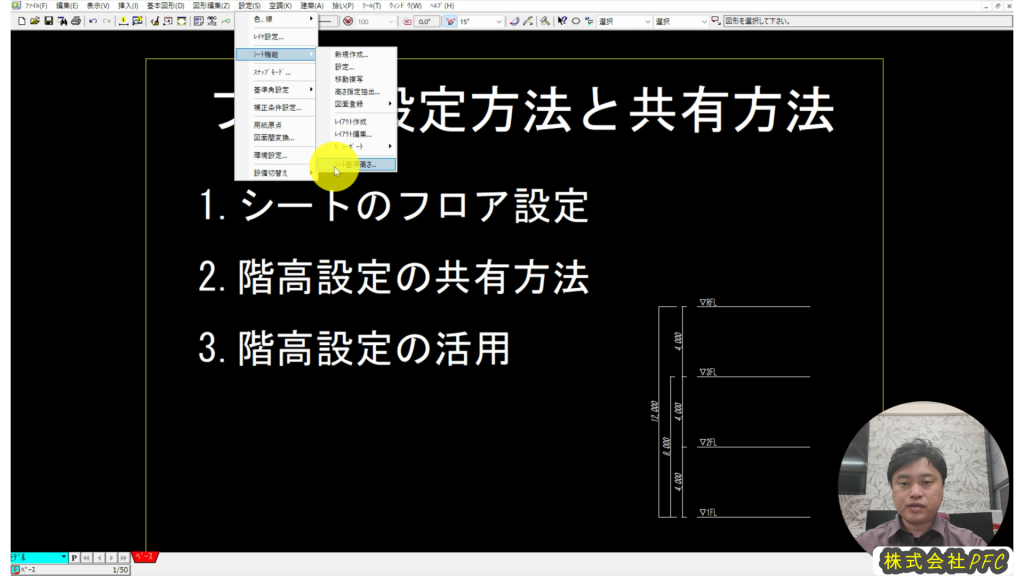
Task: Click the Save floppy disk icon
Action: tap(48, 21)
